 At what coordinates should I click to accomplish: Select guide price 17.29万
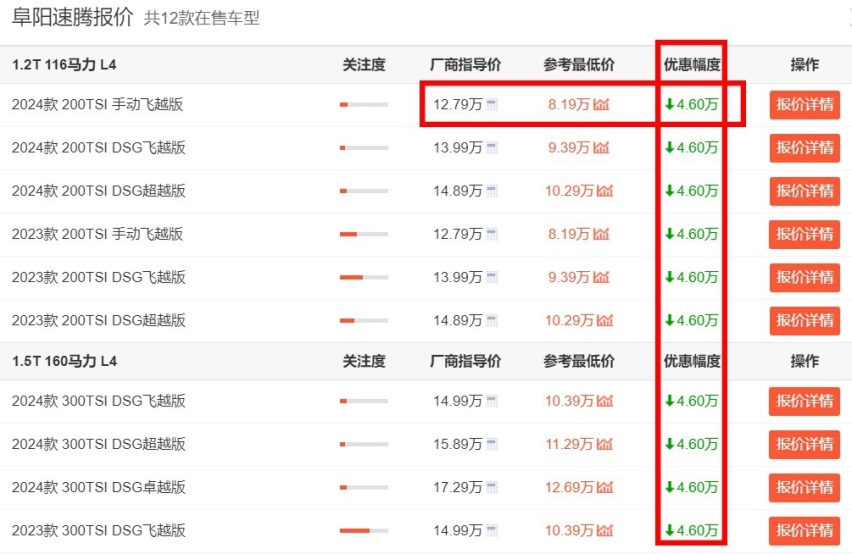coord(458,488)
